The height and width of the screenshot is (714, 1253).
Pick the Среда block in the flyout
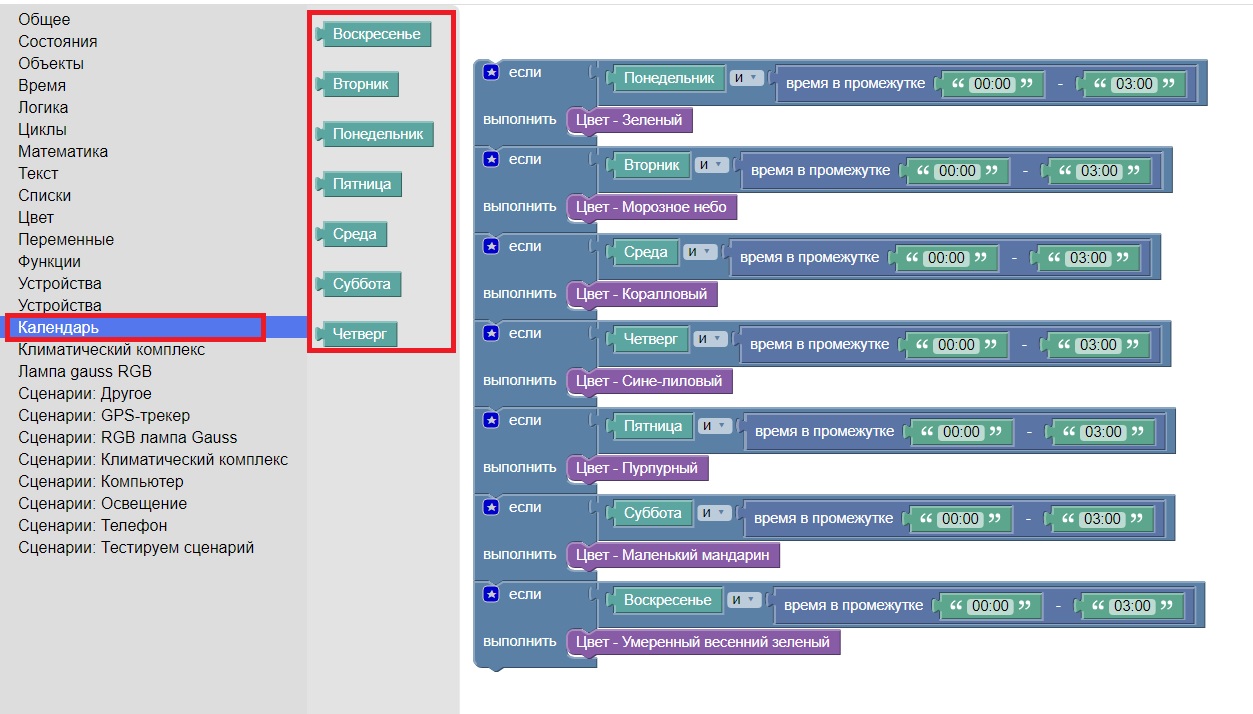pyautogui.click(x=354, y=234)
